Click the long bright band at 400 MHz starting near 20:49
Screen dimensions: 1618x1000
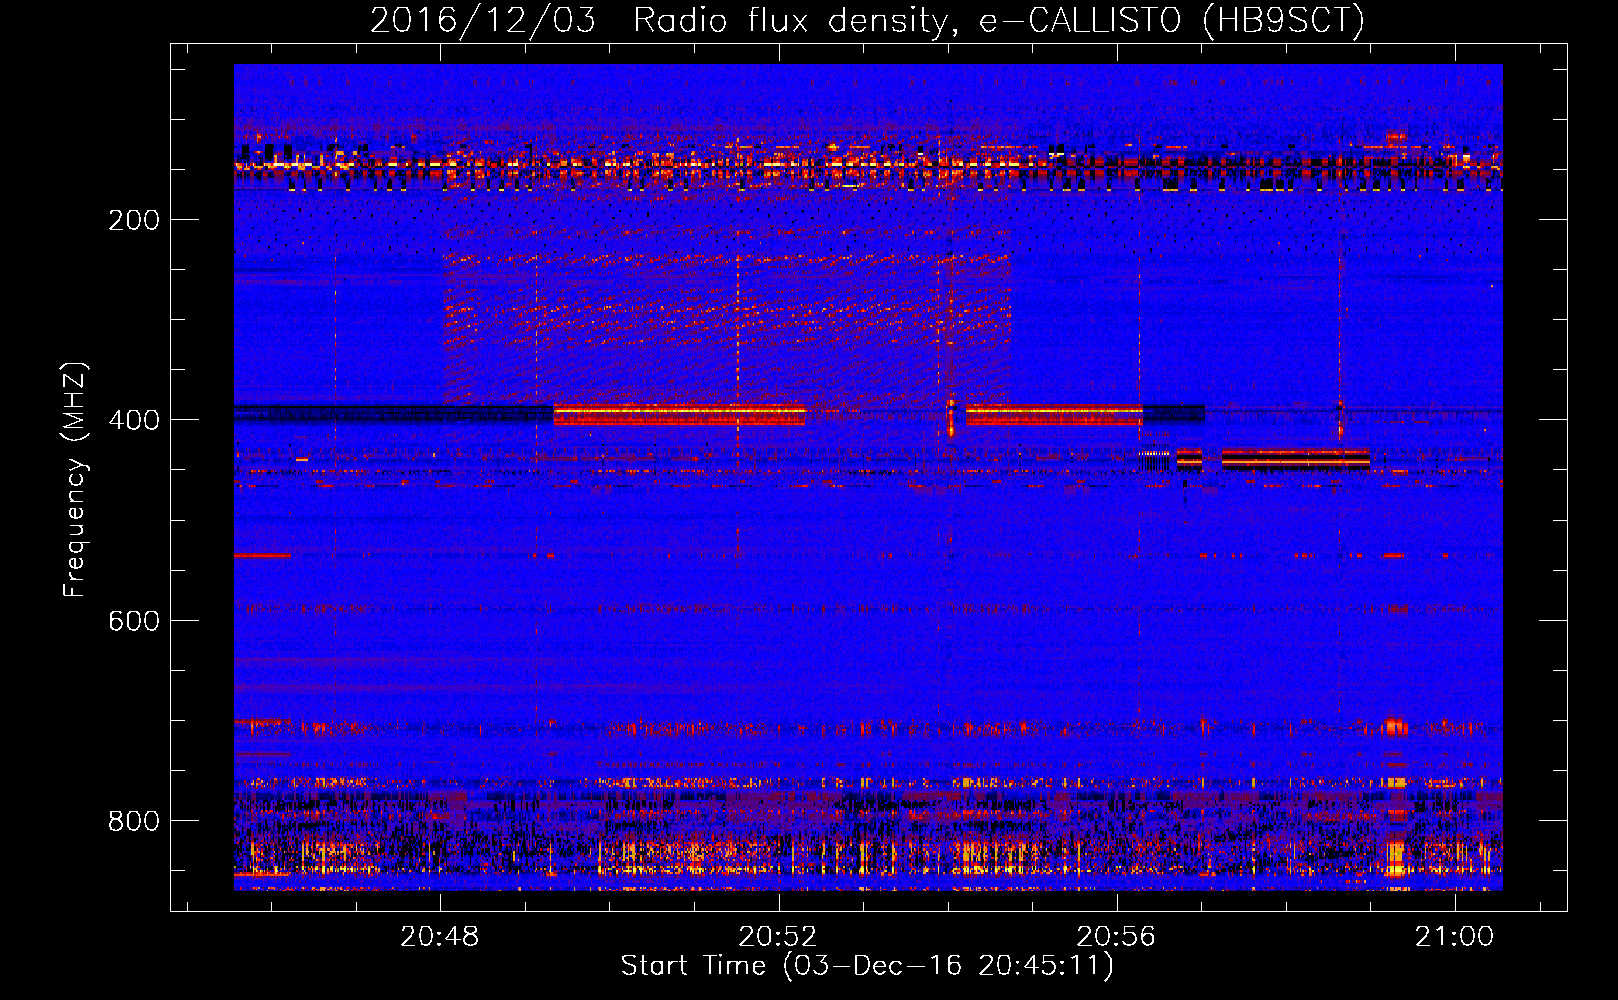click(x=679, y=414)
